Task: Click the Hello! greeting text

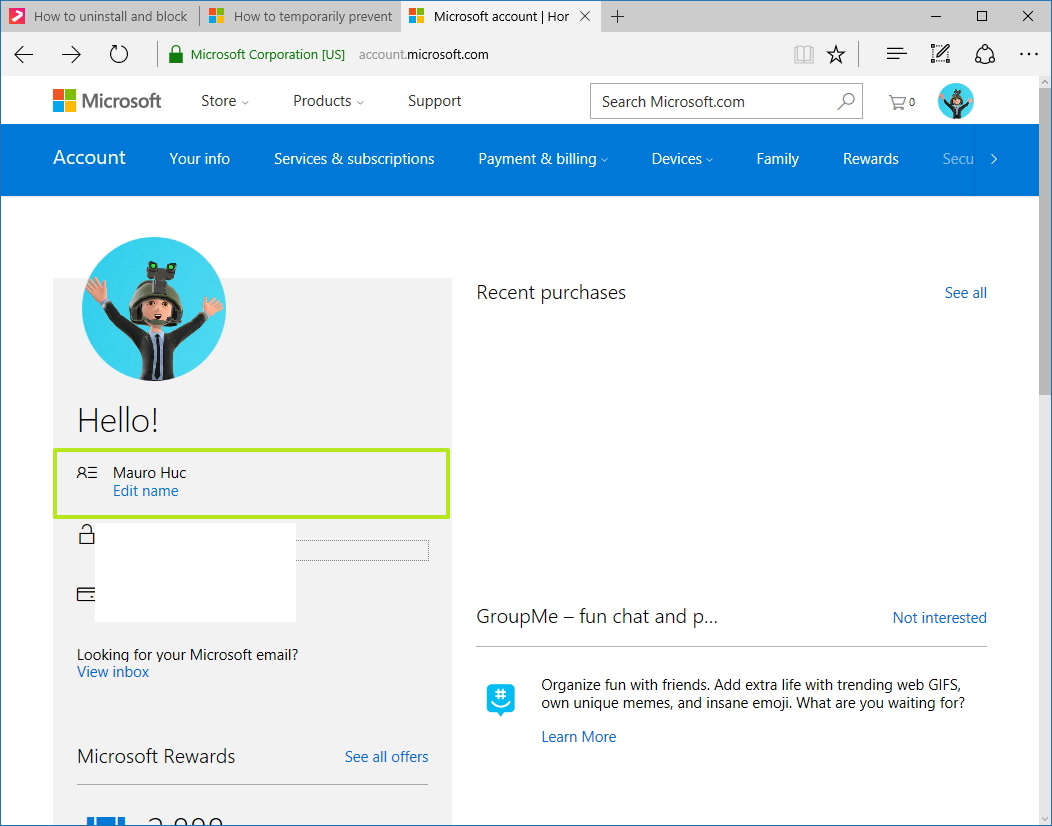Action: 117,420
